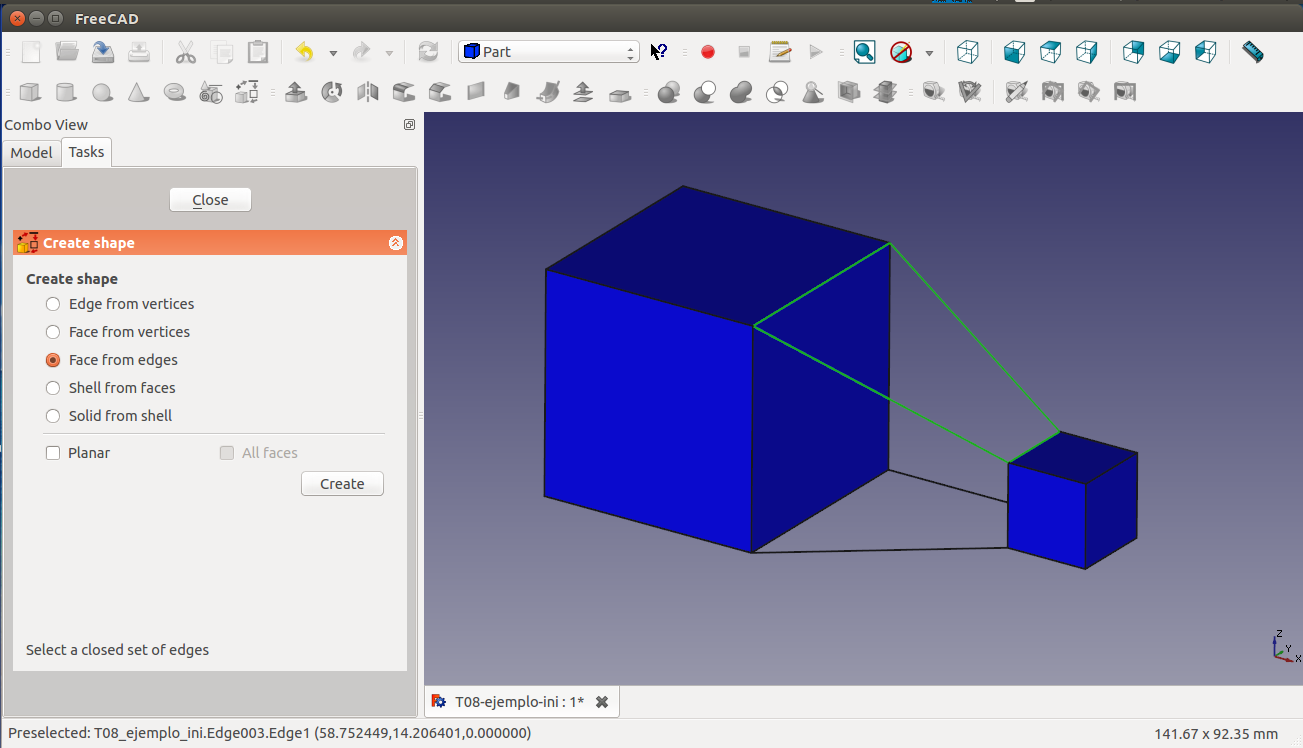Click the Fit All zoom icon

(x=864, y=52)
